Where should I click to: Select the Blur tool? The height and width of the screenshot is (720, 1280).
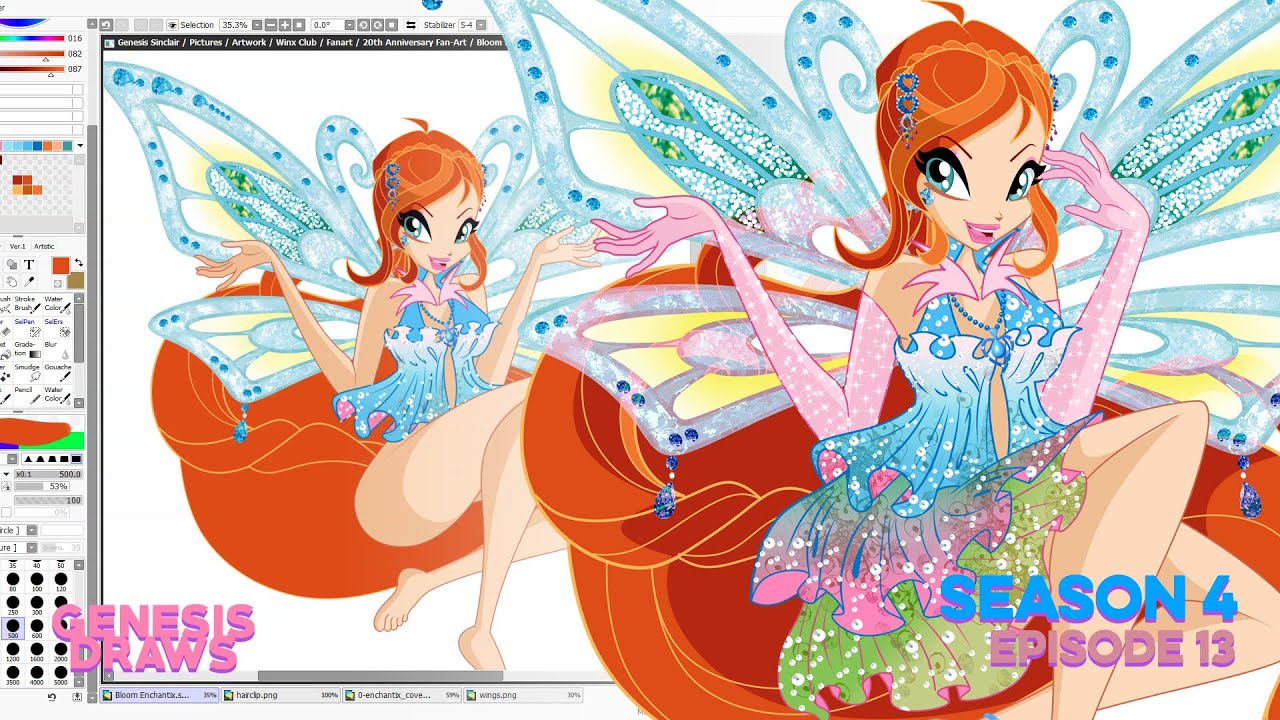57,350
